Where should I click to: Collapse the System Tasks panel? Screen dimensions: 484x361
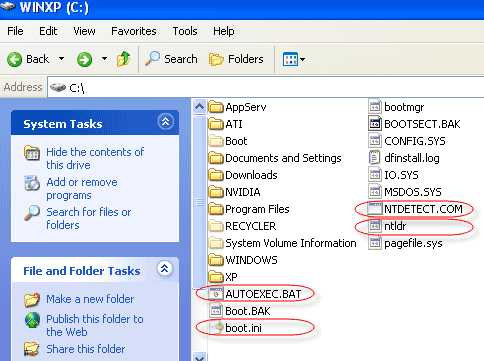click(166, 122)
